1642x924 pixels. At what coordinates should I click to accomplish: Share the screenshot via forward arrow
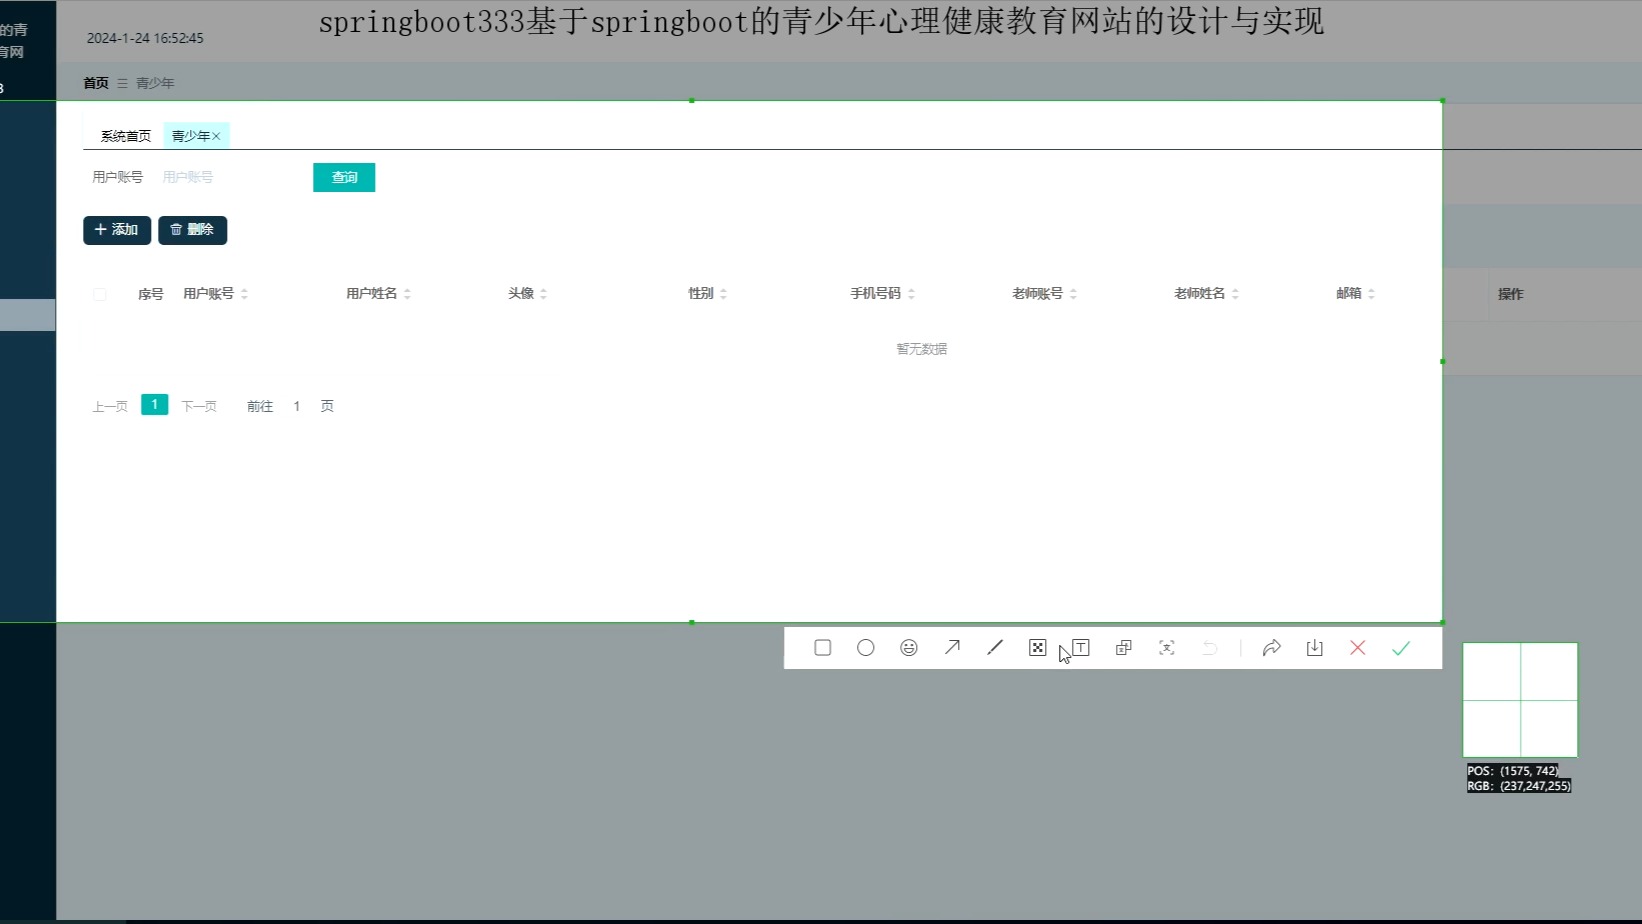pyautogui.click(x=1272, y=648)
